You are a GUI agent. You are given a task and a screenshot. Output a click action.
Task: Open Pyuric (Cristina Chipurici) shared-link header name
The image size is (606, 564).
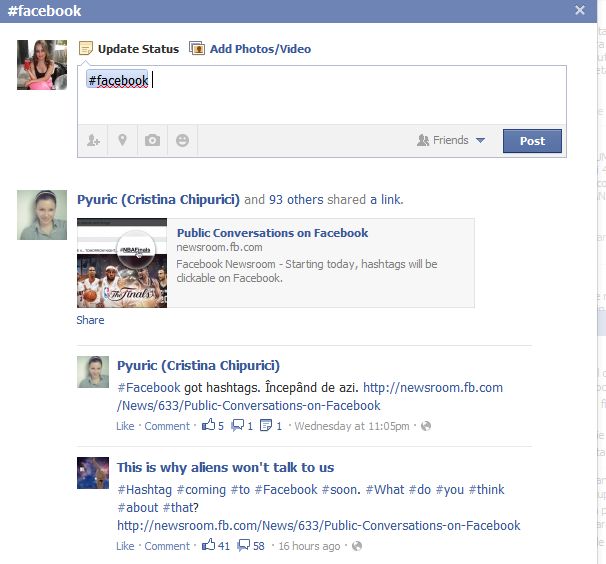pos(158,199)
